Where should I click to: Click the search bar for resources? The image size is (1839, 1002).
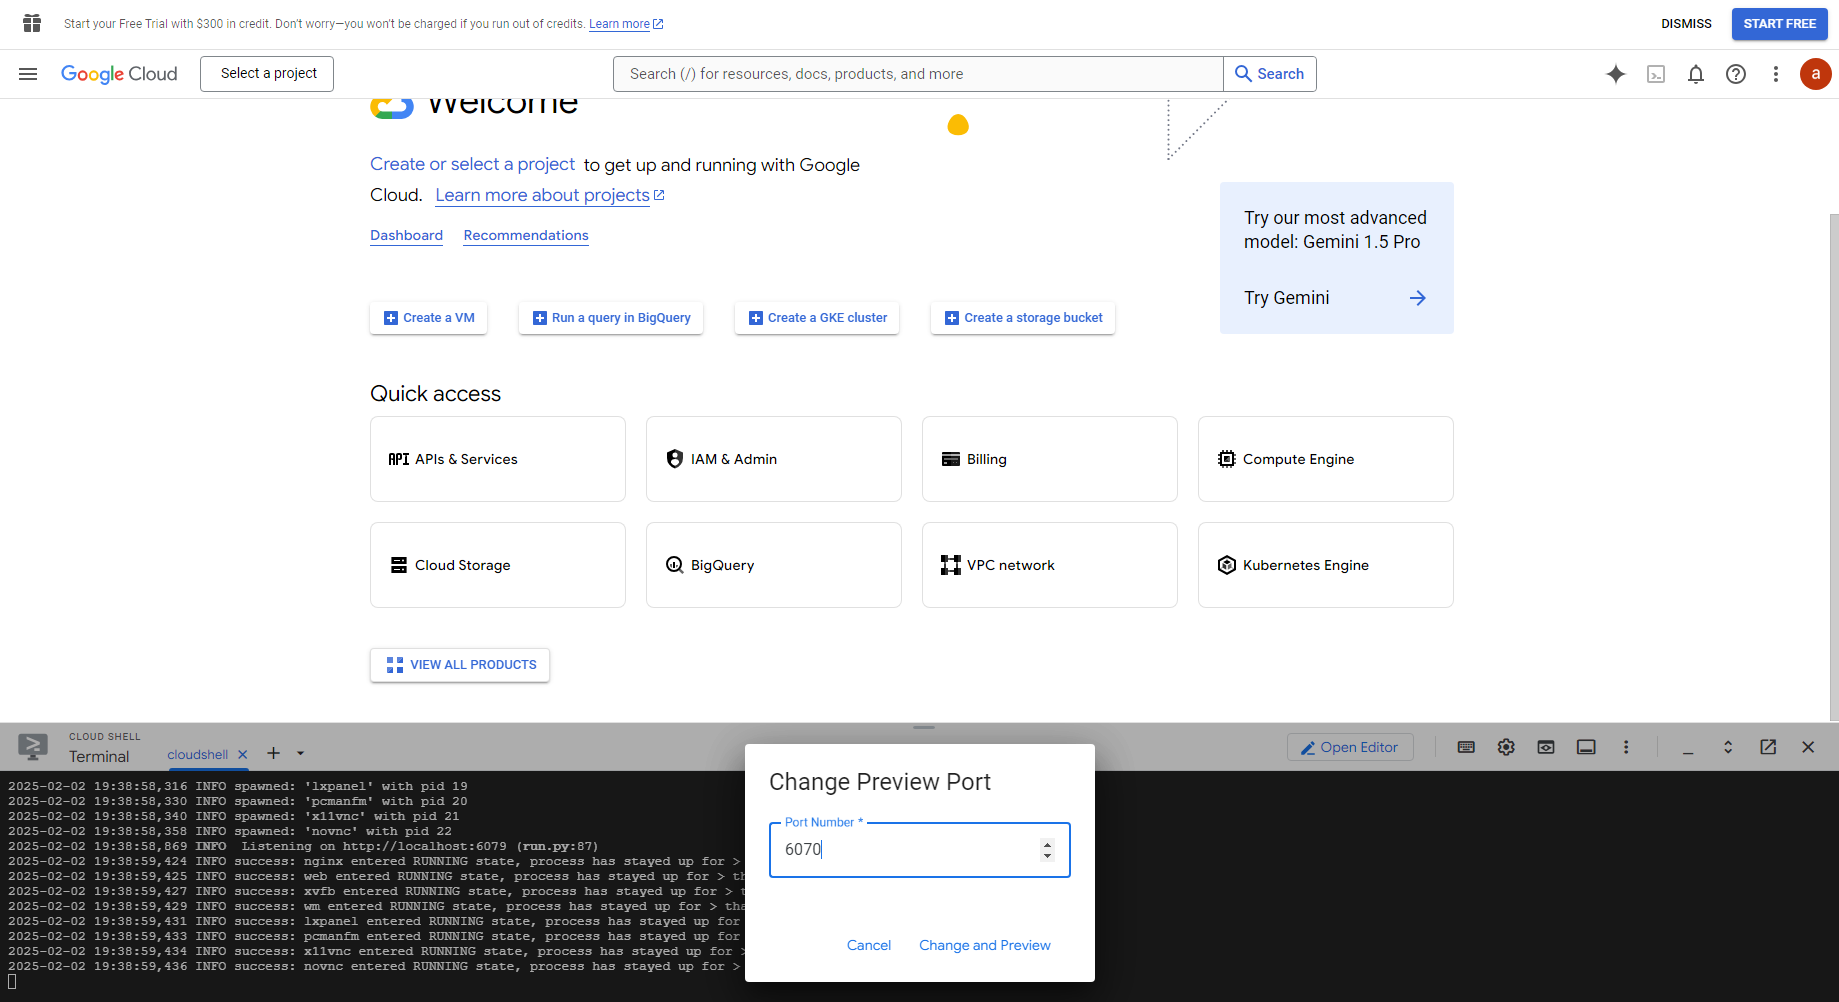pyautogui.click(x=918, y=74)
